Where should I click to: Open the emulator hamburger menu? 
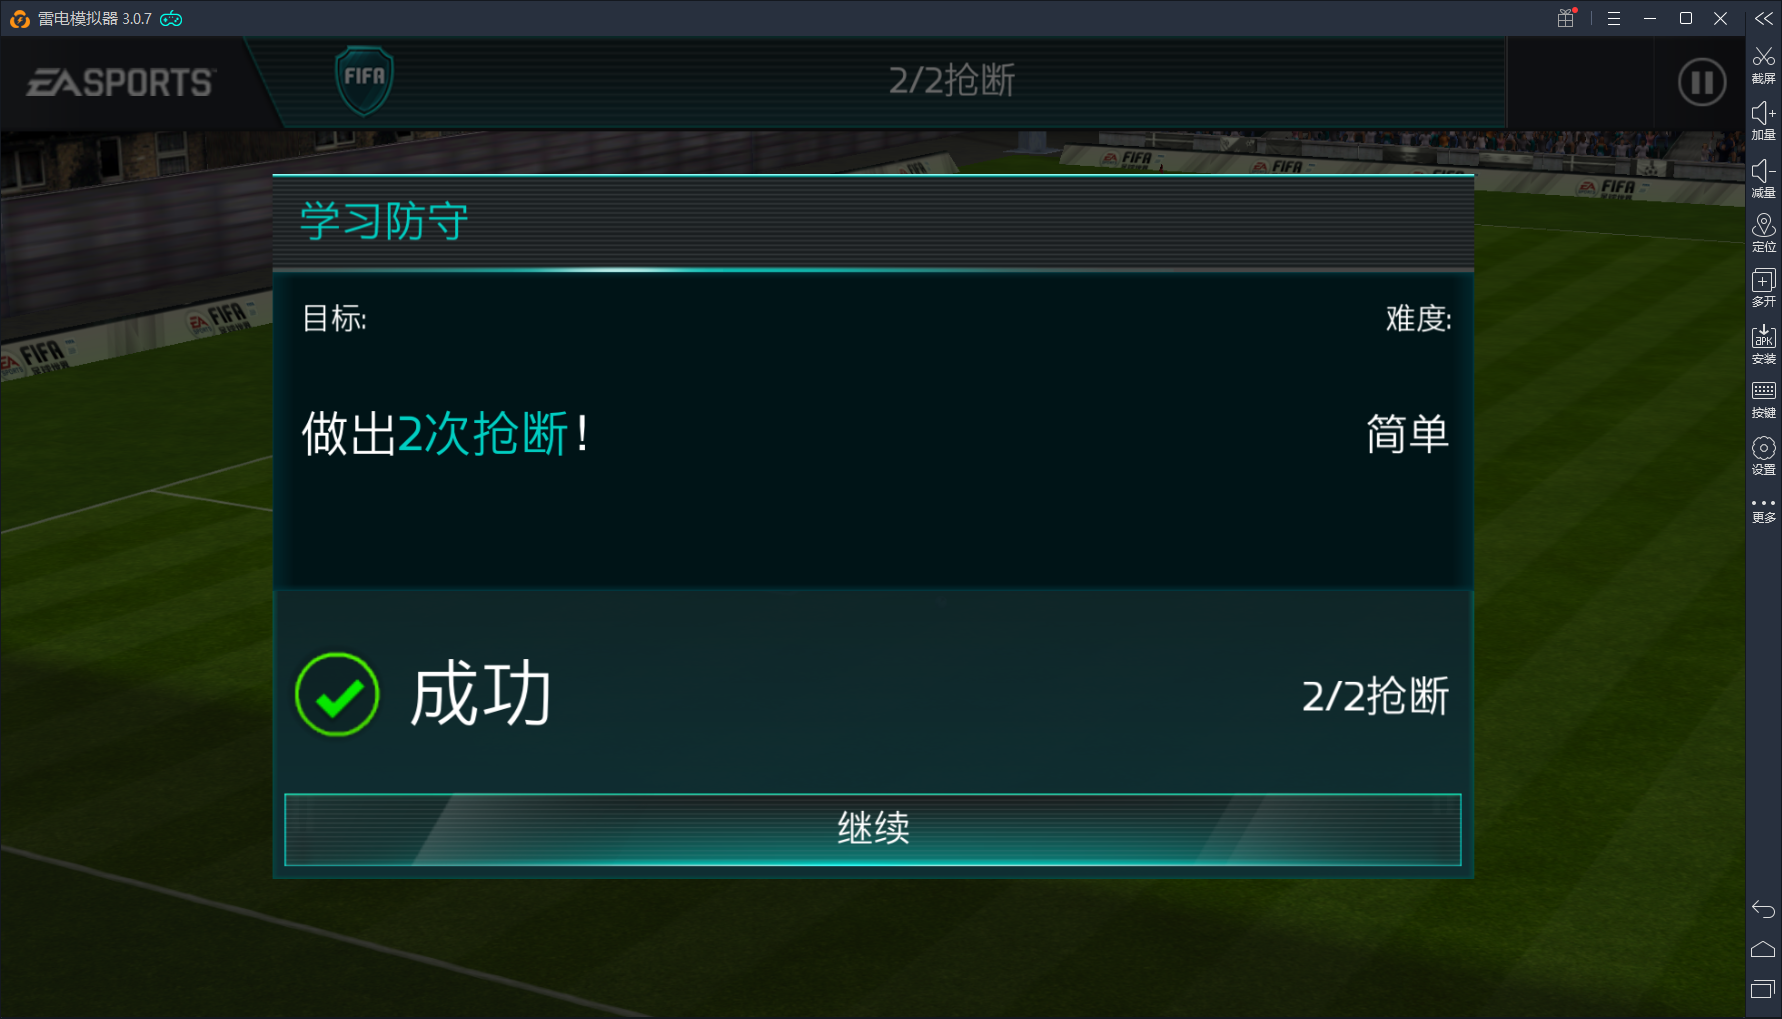(x=1613, y=19)
